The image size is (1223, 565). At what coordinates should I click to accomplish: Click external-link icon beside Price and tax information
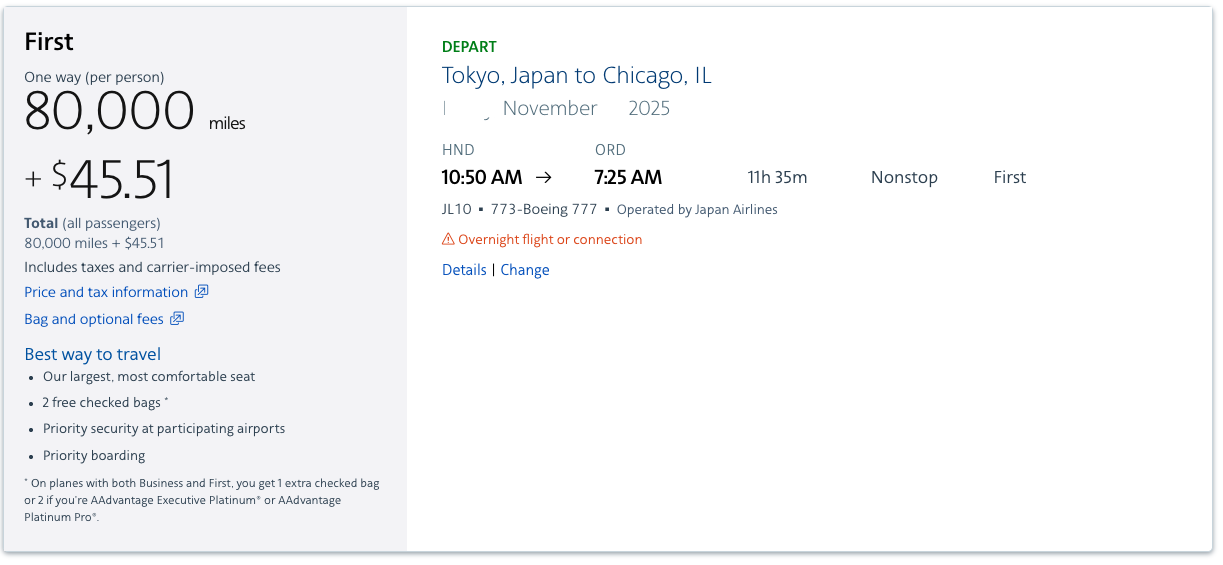point(201,292)
